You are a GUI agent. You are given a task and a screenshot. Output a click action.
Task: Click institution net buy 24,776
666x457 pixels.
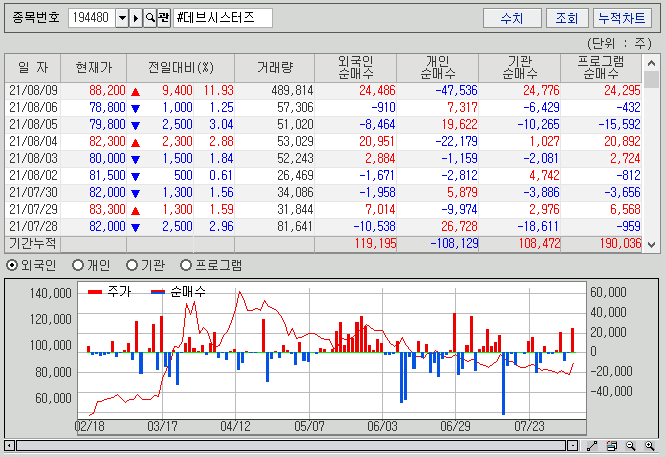pyautogui.click(x=541, y=90)
